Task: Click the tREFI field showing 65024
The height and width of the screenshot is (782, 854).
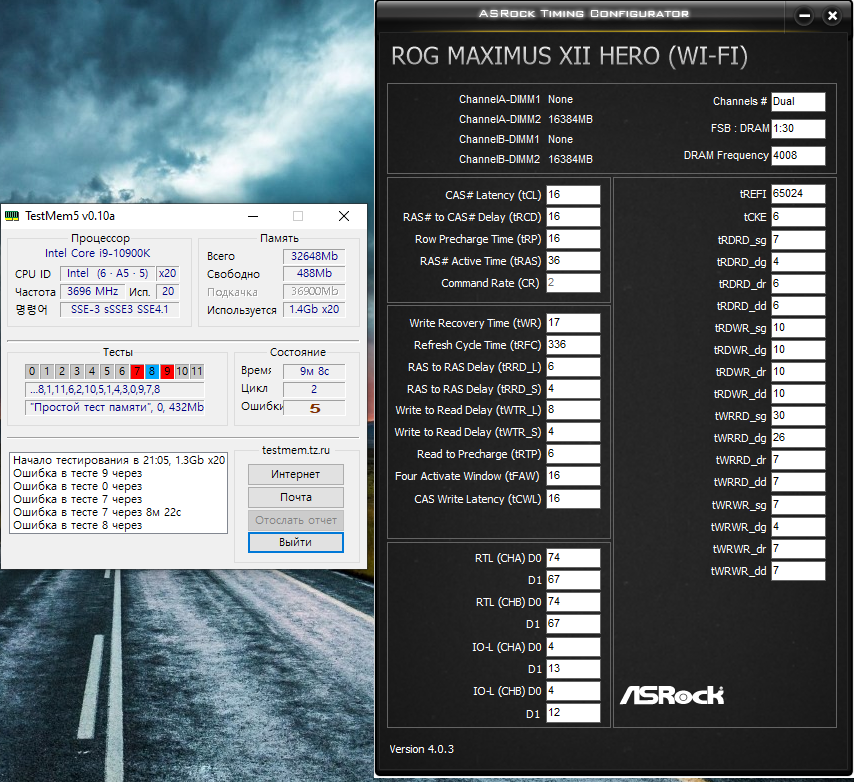Action: coord(798,194)
